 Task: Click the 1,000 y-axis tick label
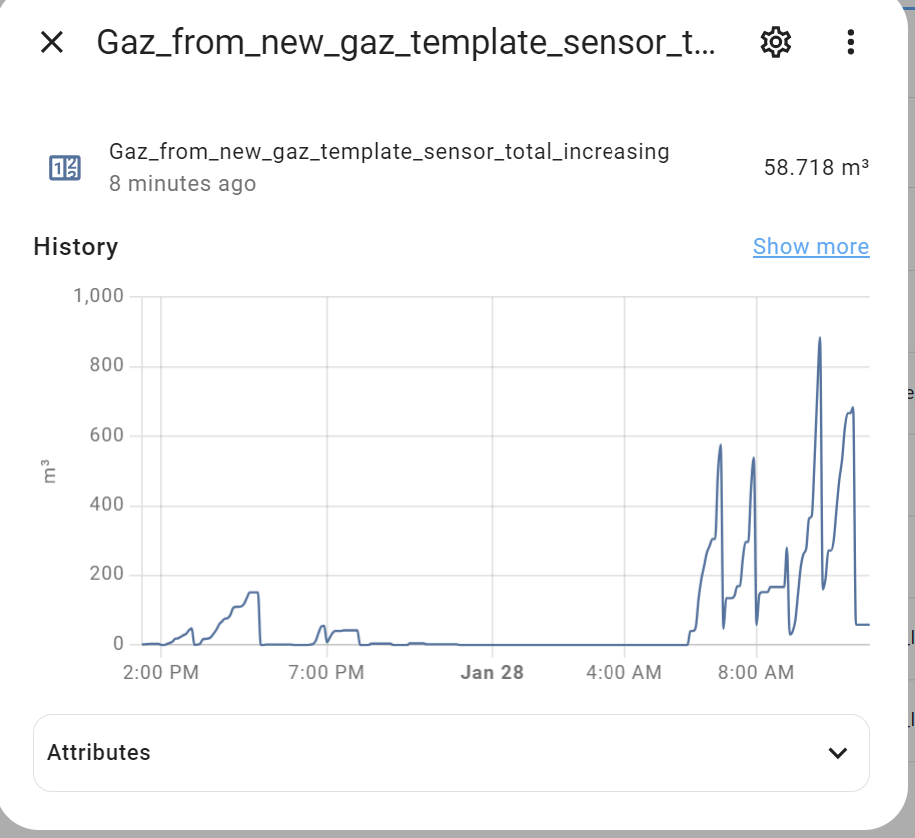(x=99, y=296)
